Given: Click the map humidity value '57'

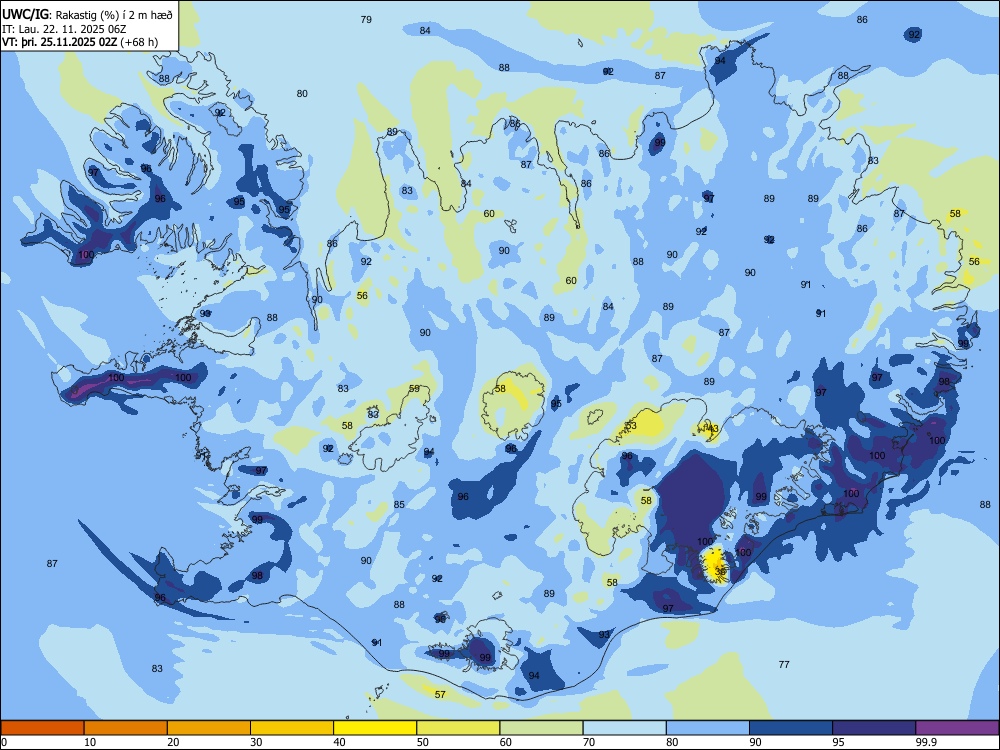Looking at the screenshot, I should click(440, 695).
